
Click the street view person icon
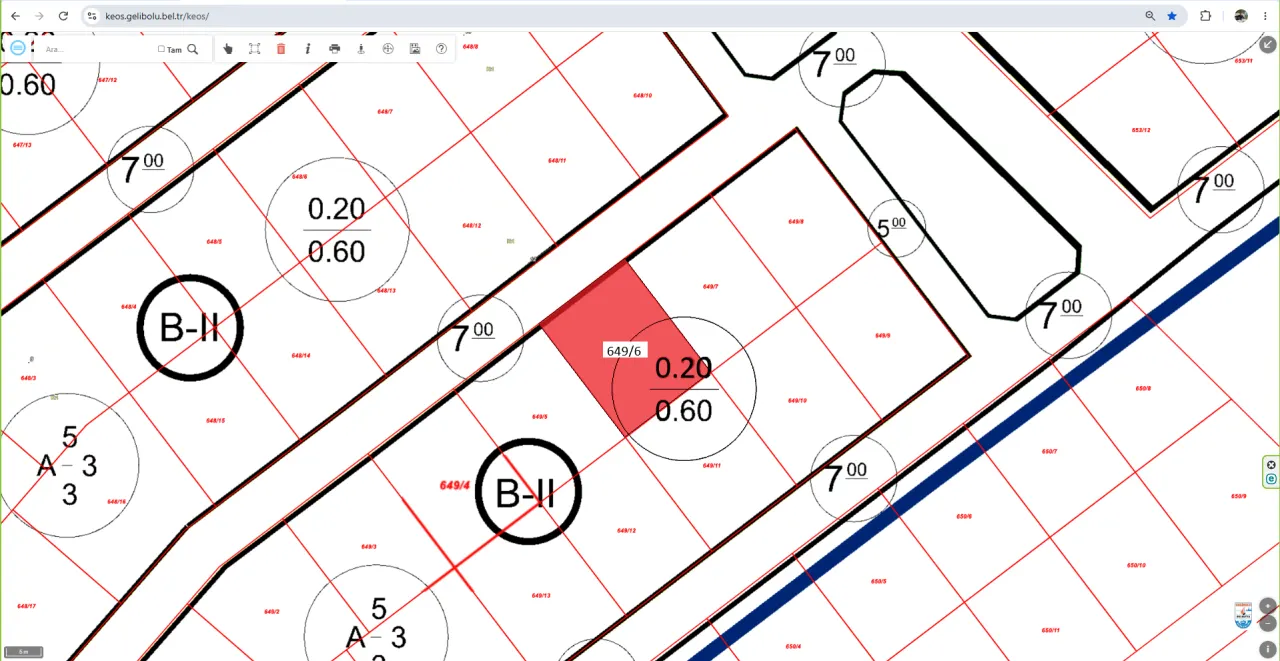pos(361,48)
